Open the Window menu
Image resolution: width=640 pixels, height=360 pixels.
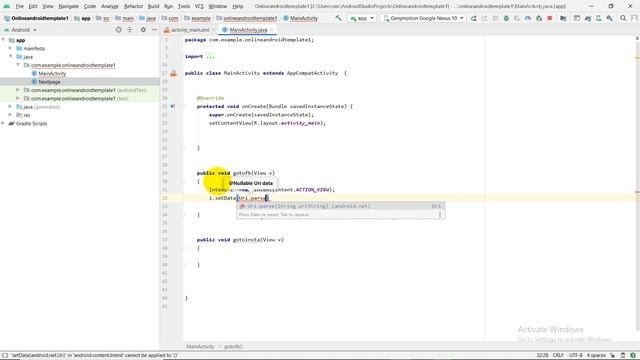(x=218, y=7)
